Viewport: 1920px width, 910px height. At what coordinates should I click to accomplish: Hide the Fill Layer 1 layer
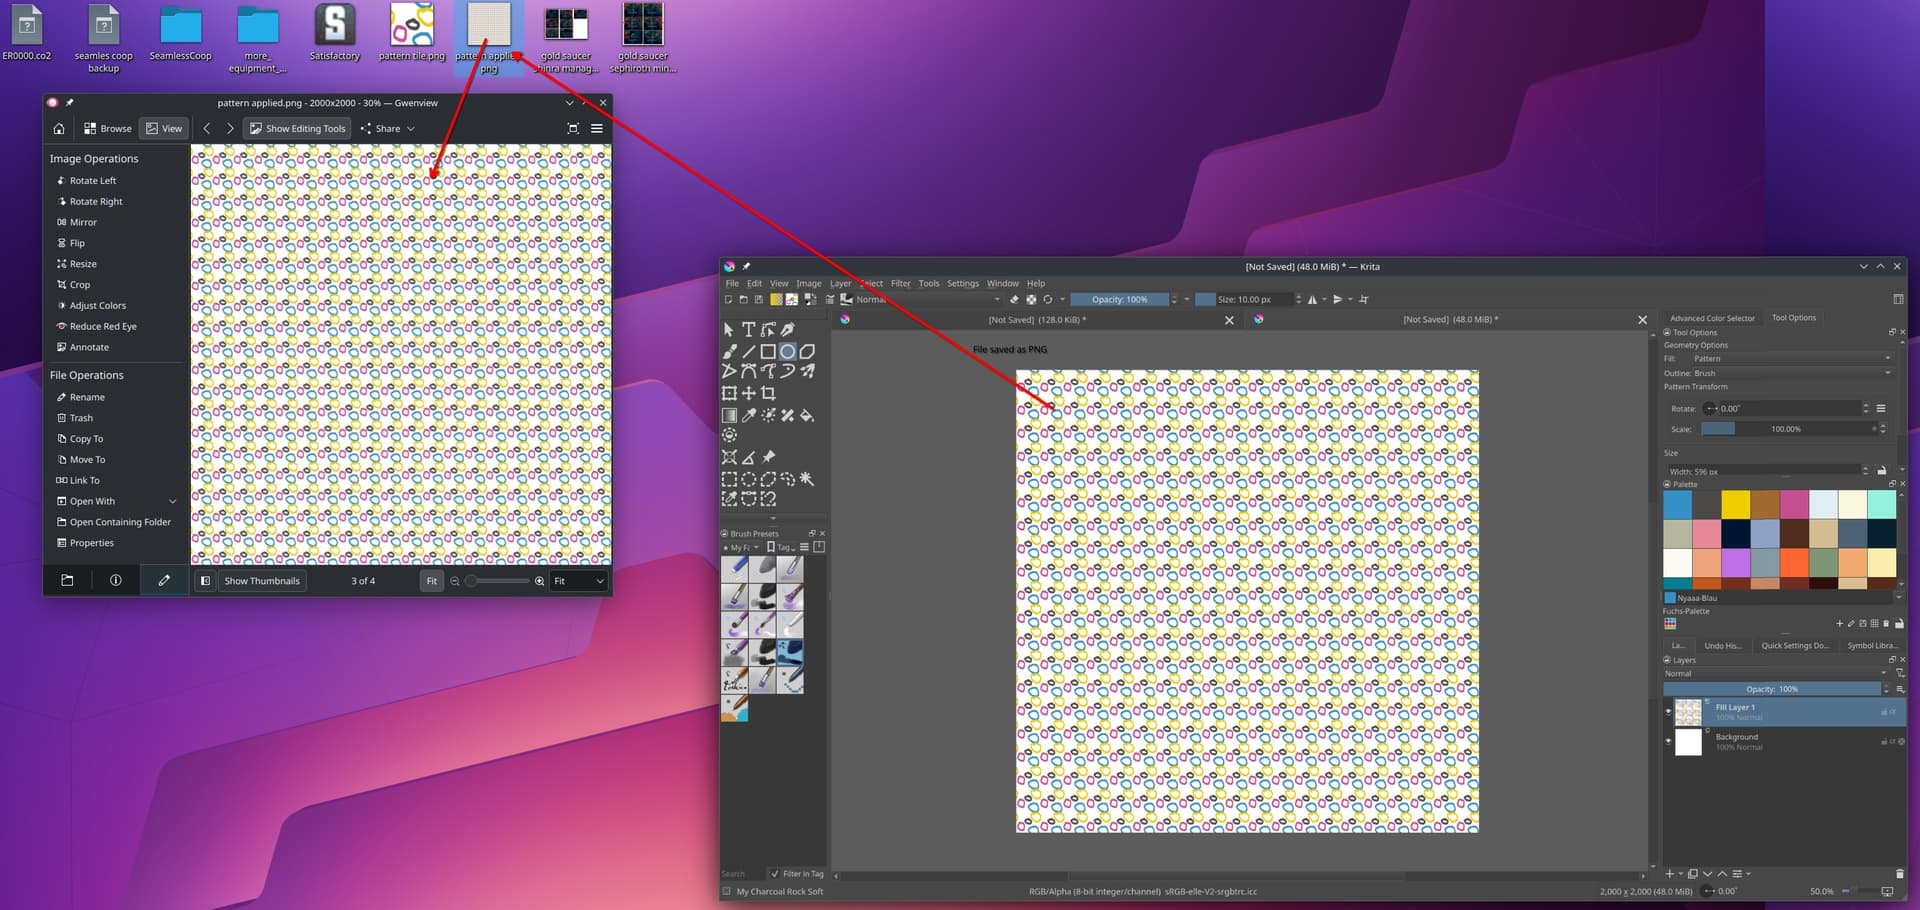click(x=1668, y=712)
